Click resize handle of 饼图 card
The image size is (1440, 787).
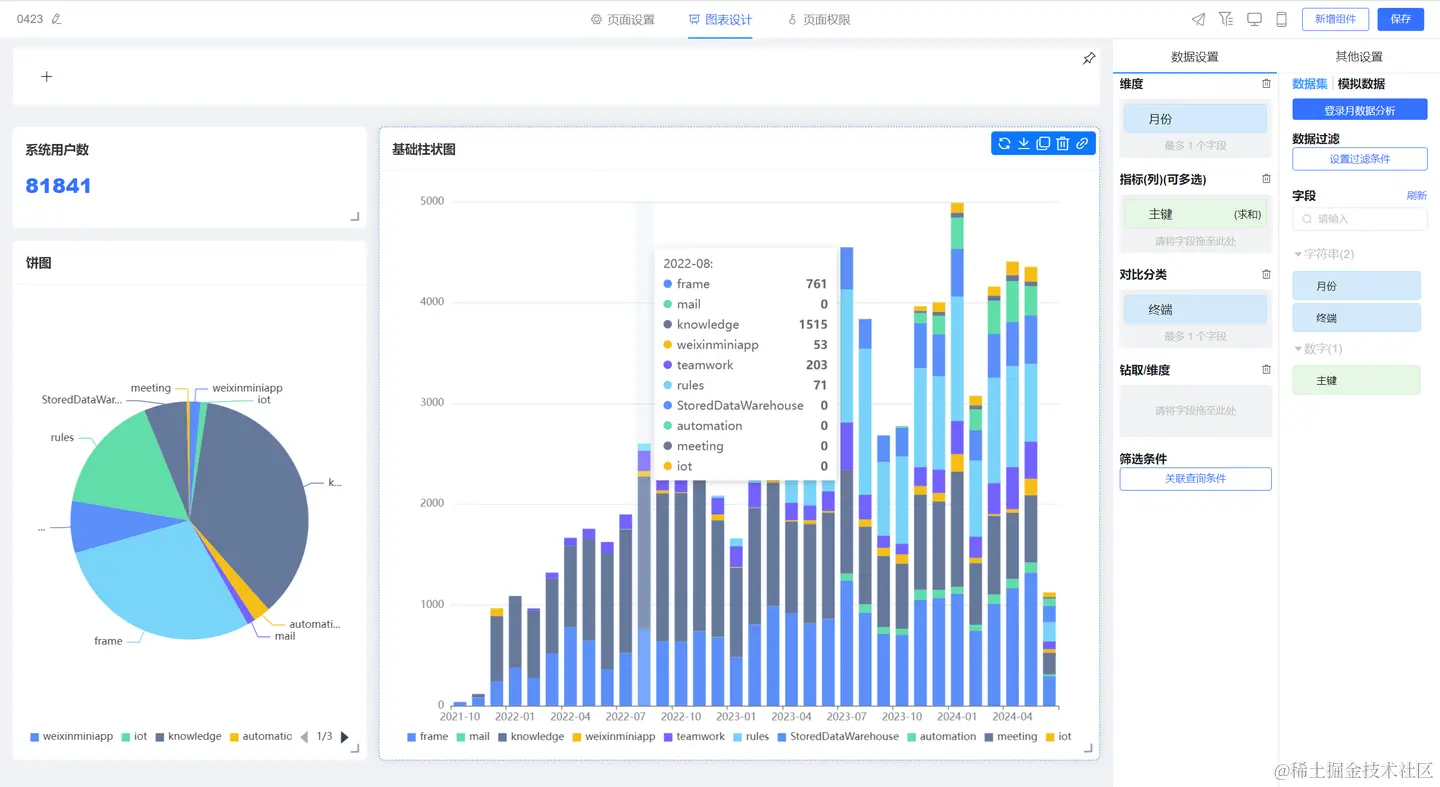[x=354, y=748]
